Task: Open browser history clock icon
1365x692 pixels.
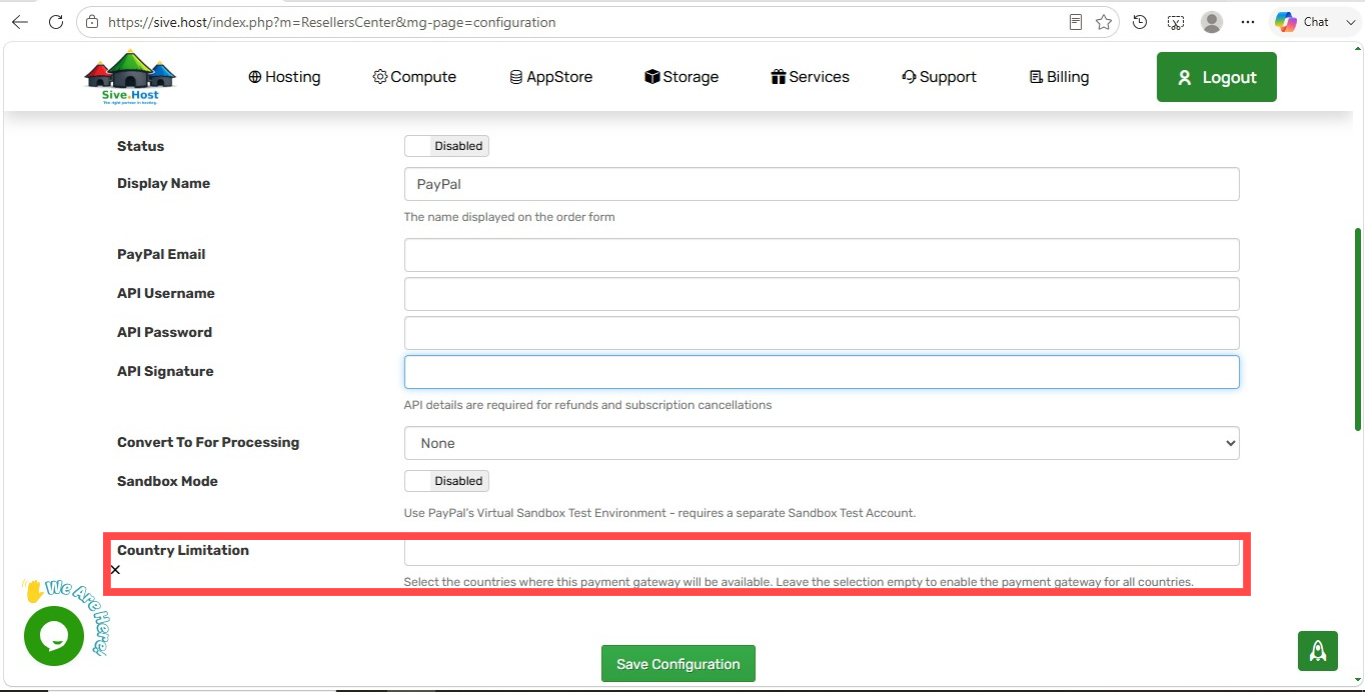Action: (x=1140, y=22)
